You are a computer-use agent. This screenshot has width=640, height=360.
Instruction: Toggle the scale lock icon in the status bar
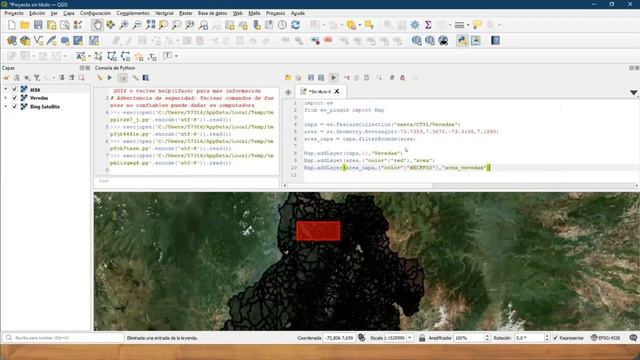[x=422, y=338]
